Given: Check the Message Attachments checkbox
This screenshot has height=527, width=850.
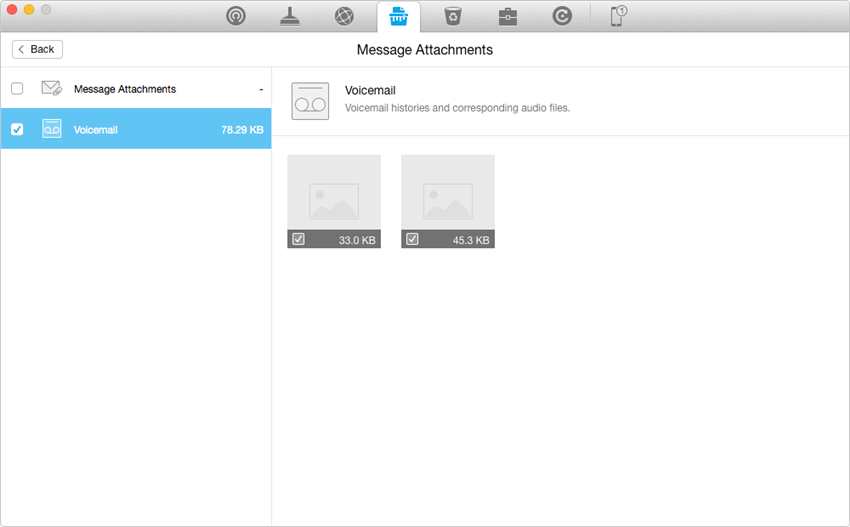Looking at the screenshot, I should point(17,88).
